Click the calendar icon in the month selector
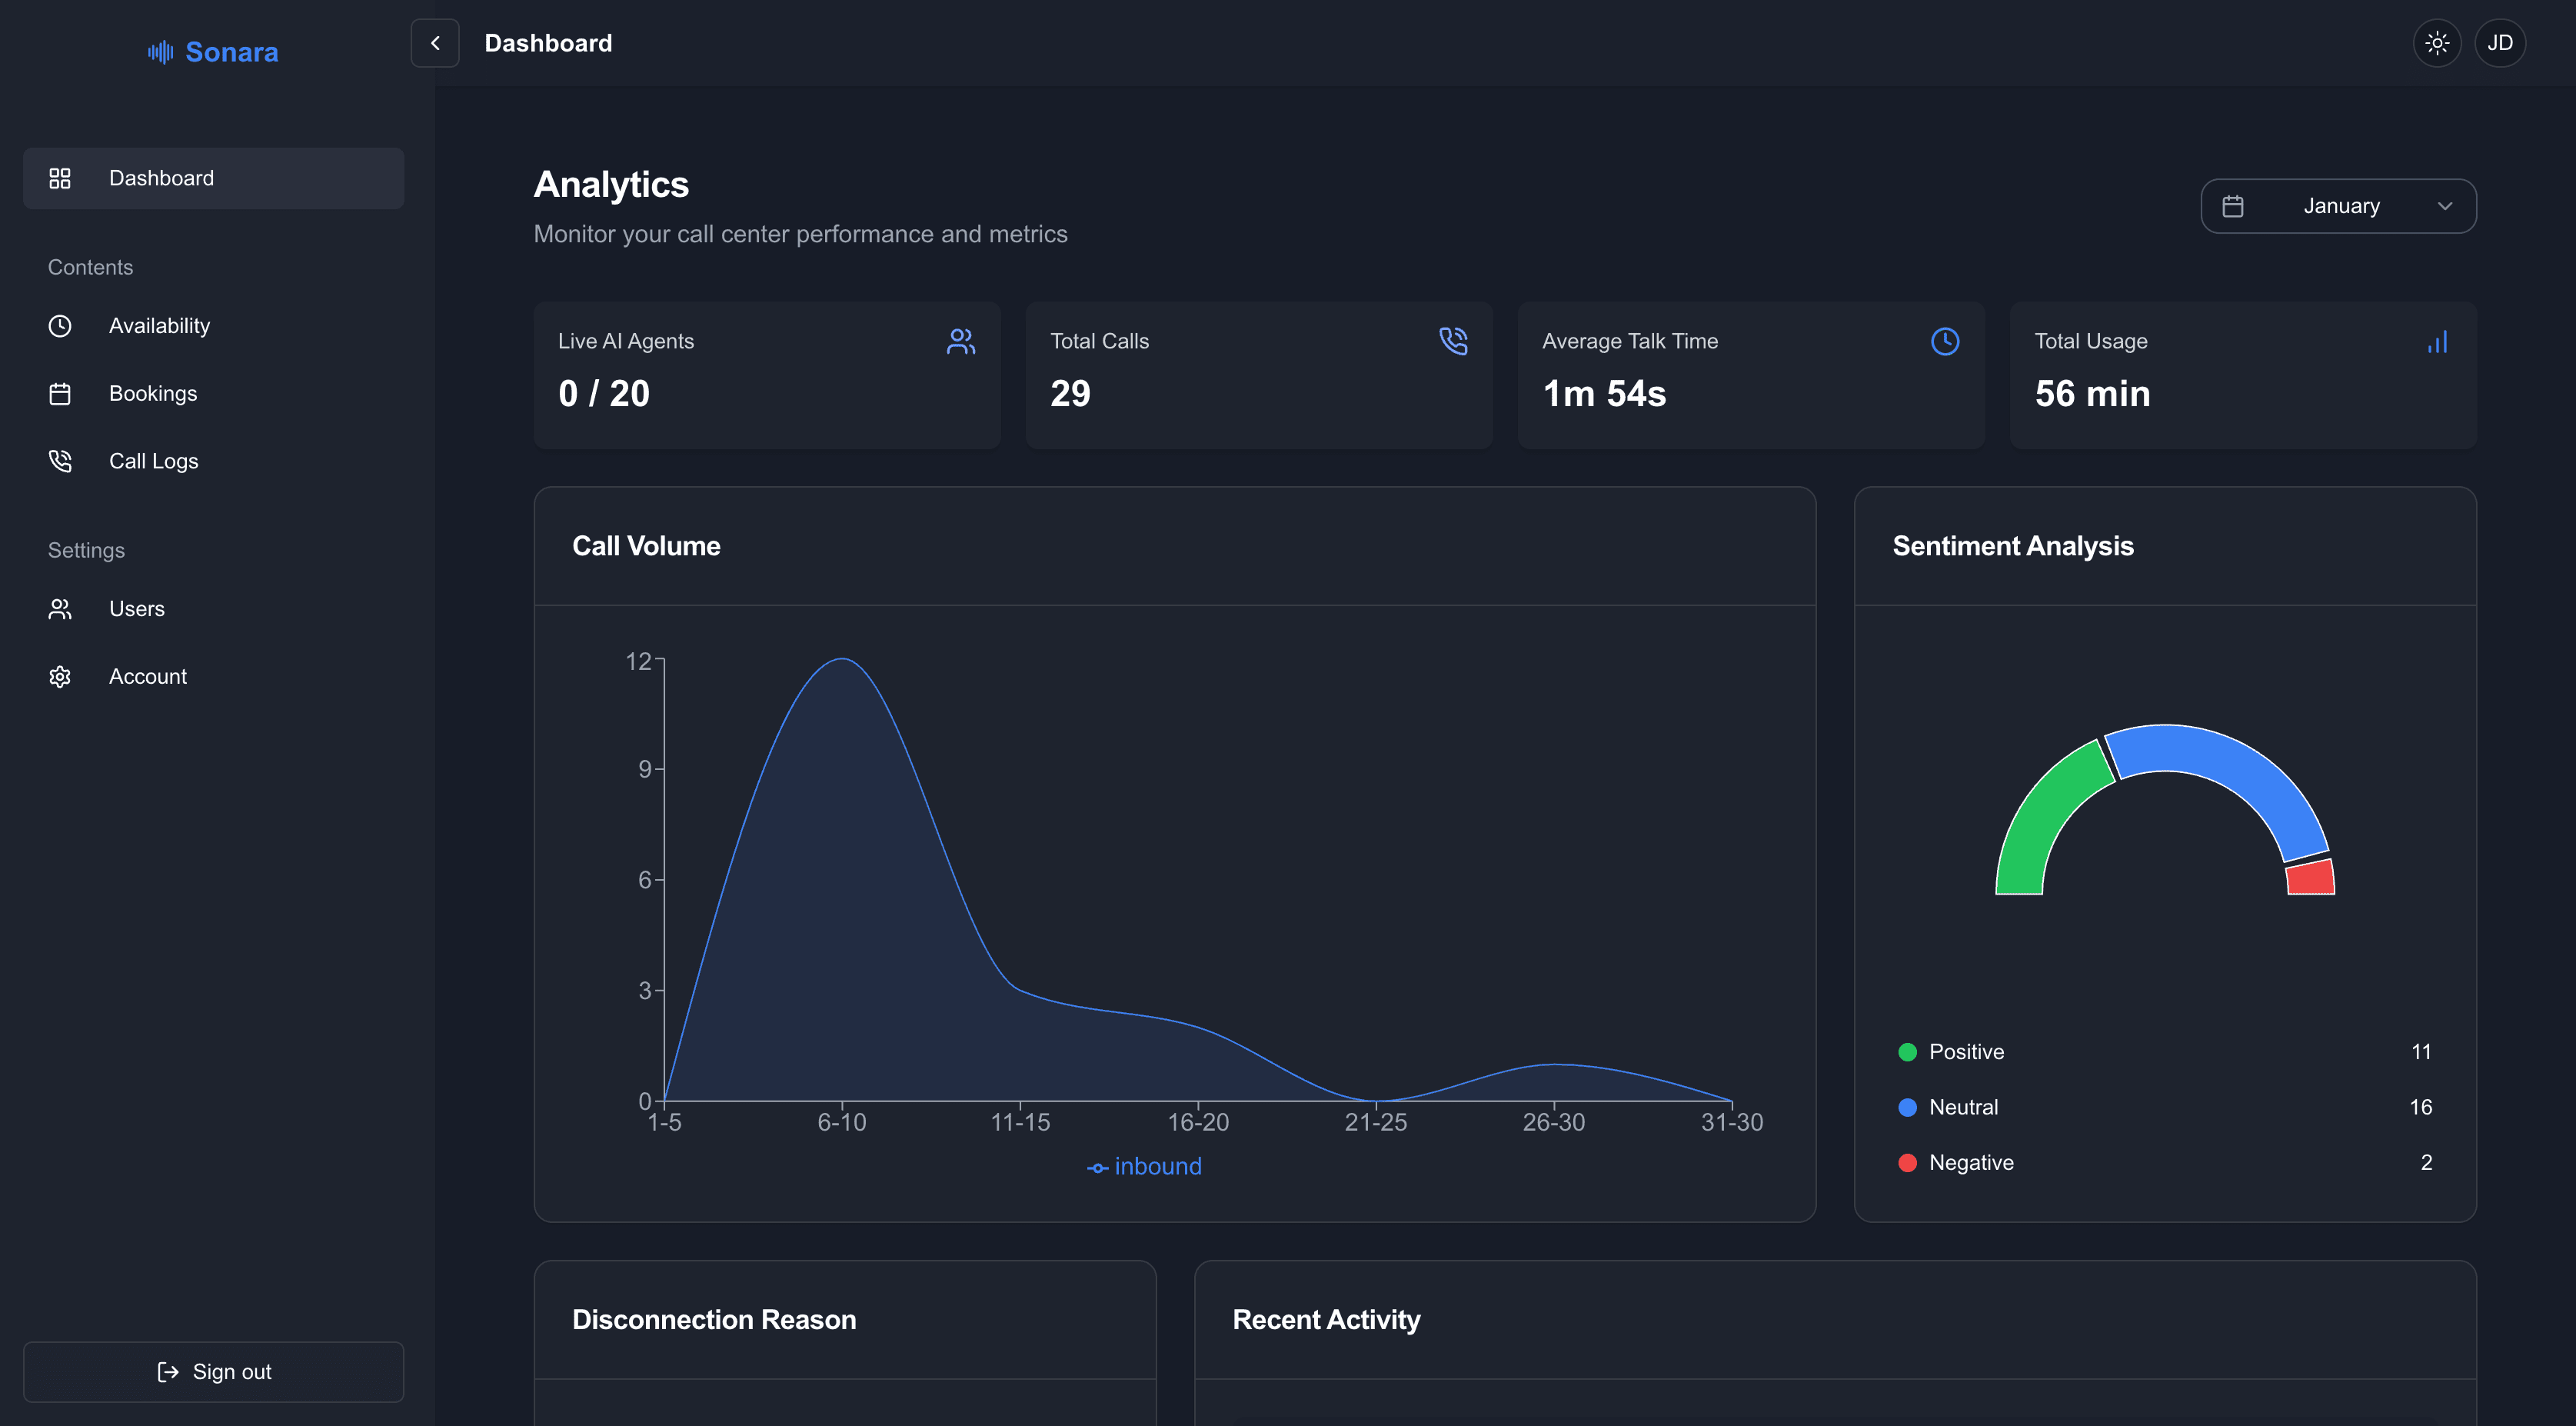Image resolution: width=2576 pixels, height=1426 pixels. [2233, 206]
